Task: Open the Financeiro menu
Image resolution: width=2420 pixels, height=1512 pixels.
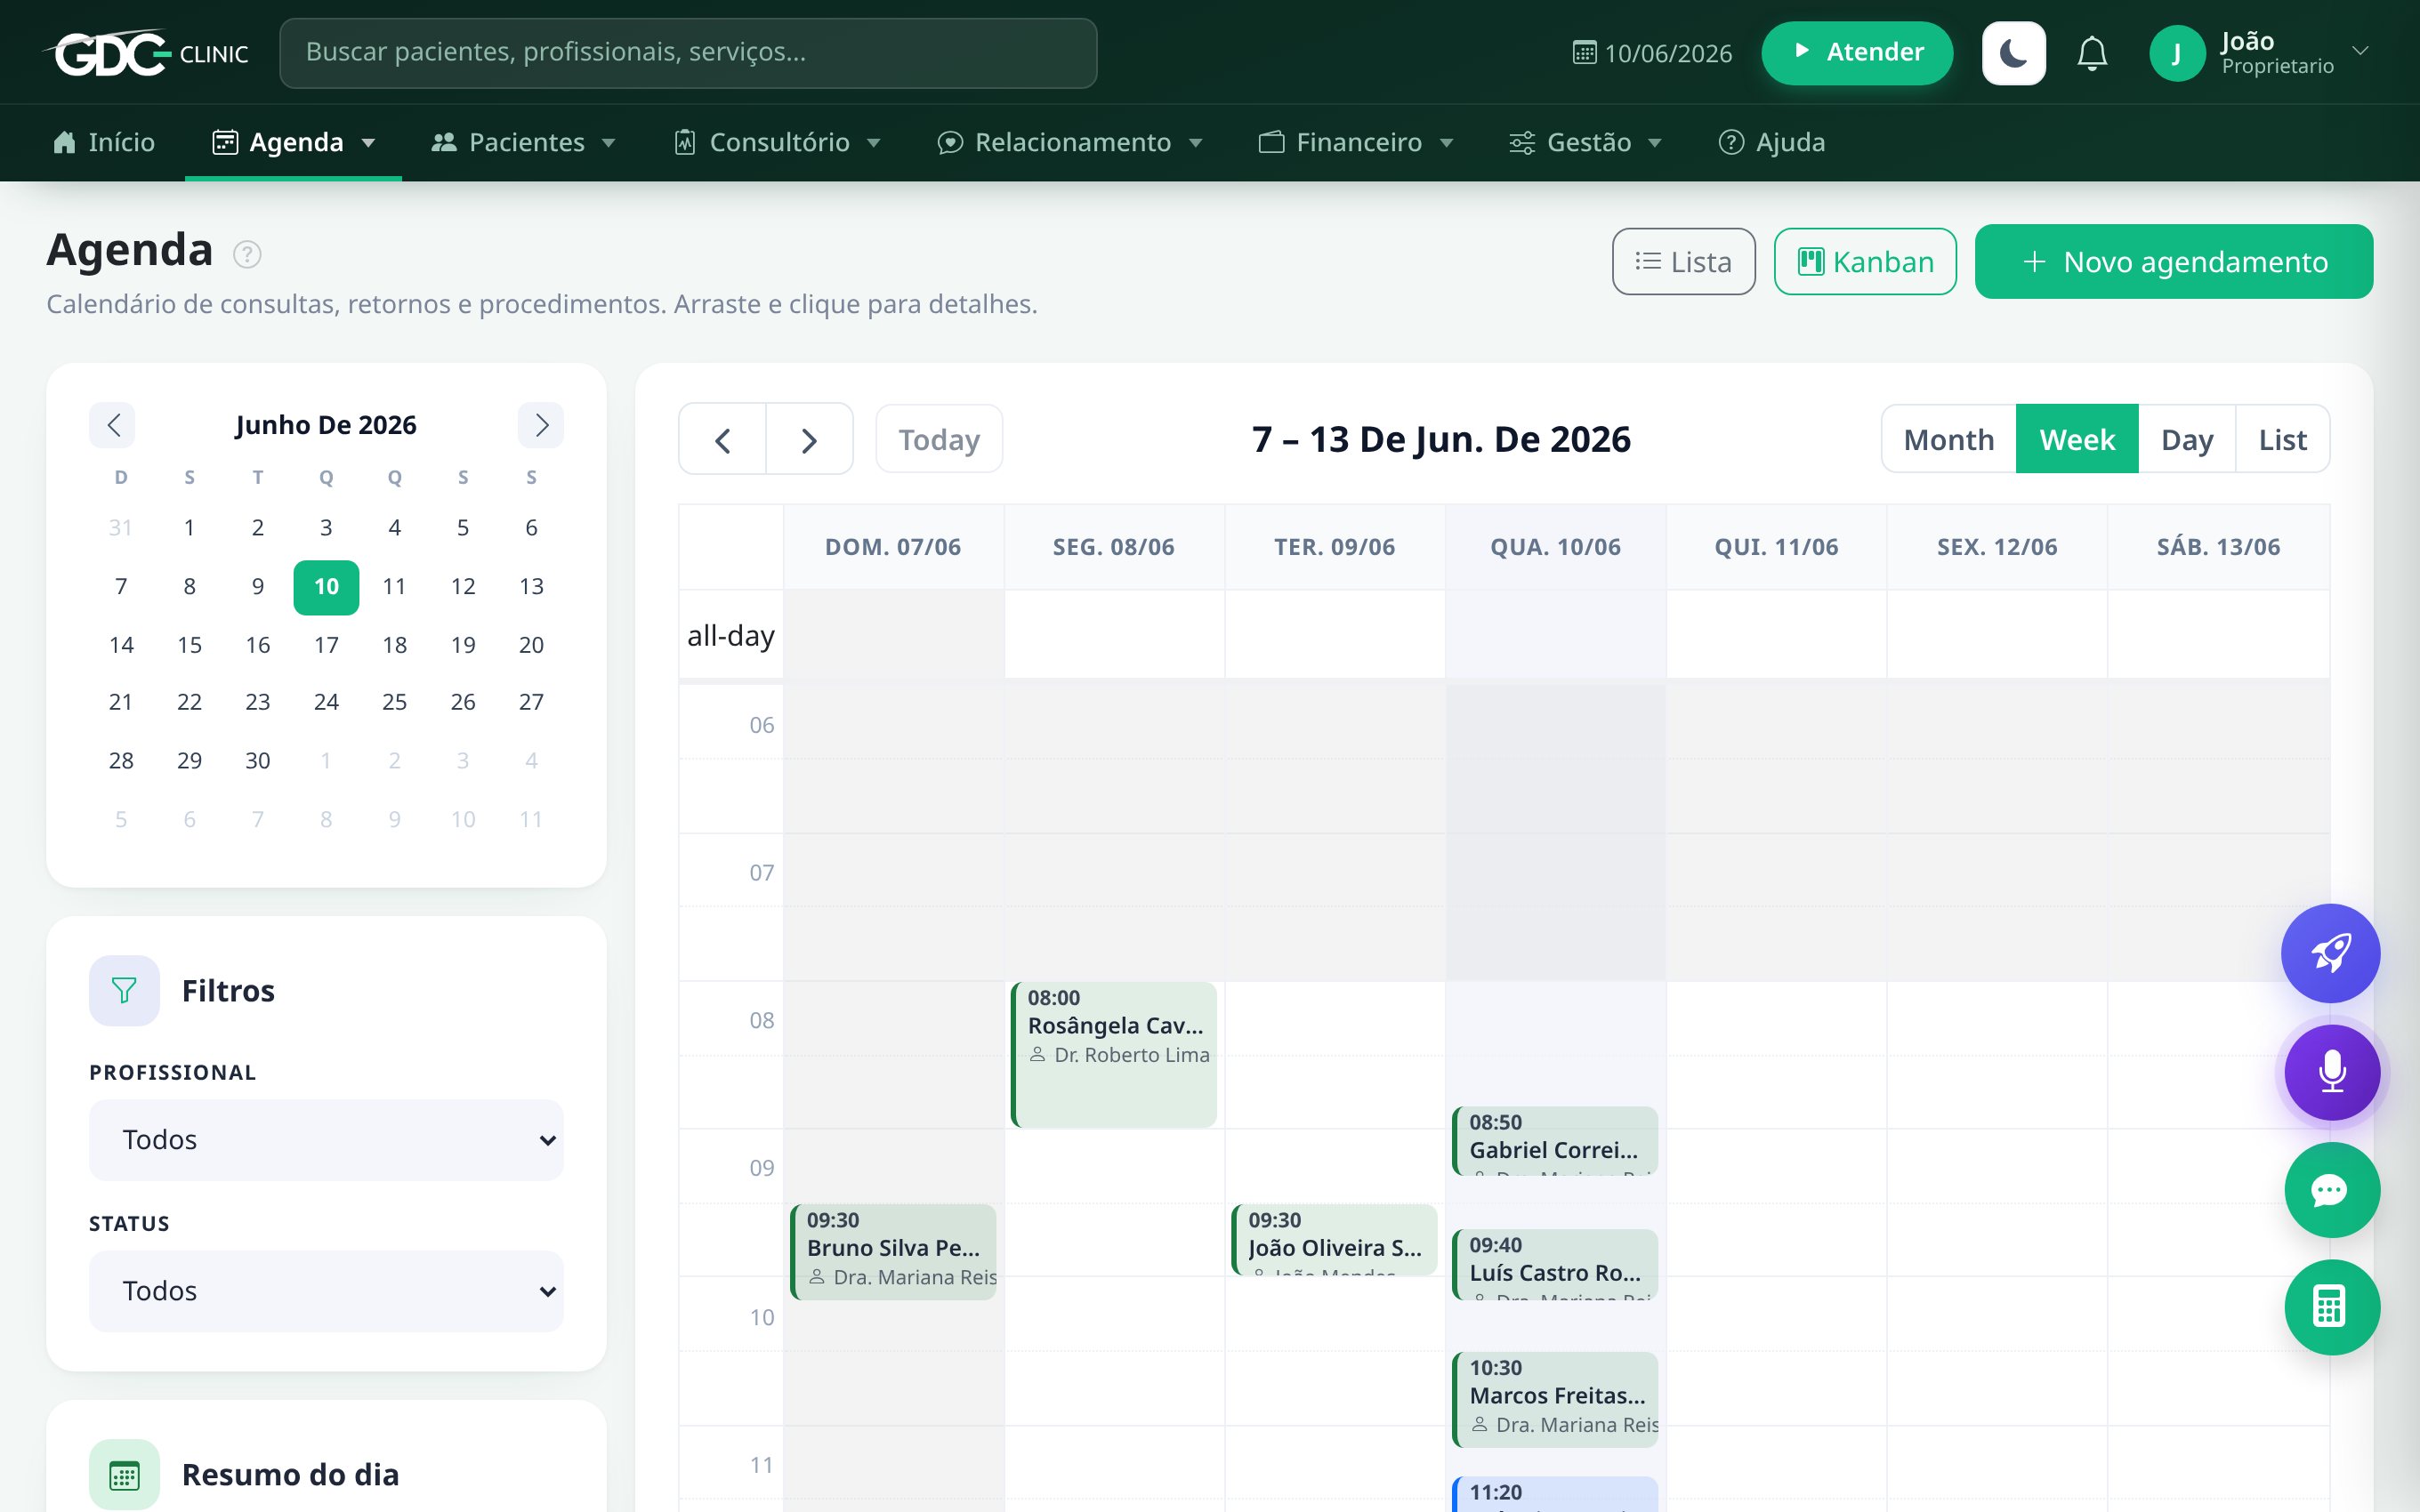Action: coord(1355,142)
